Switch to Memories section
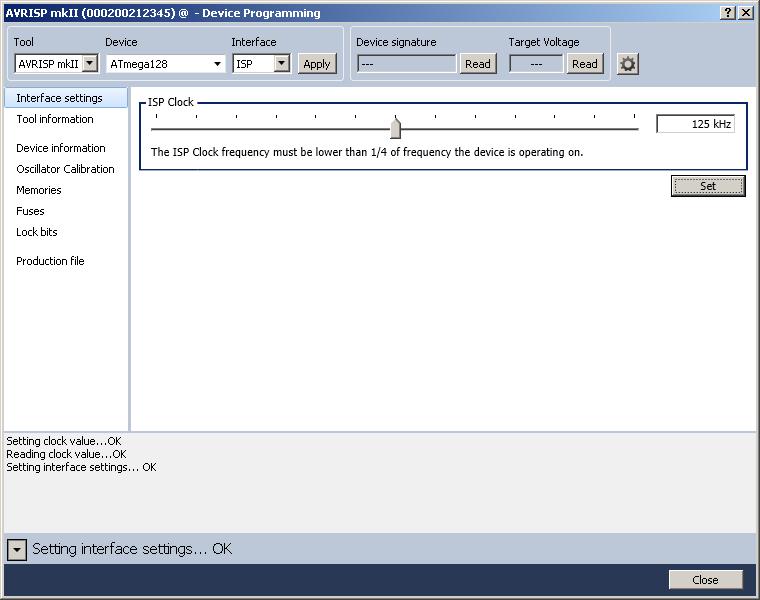This screenshot has height=600, width=760. (39, 190)
